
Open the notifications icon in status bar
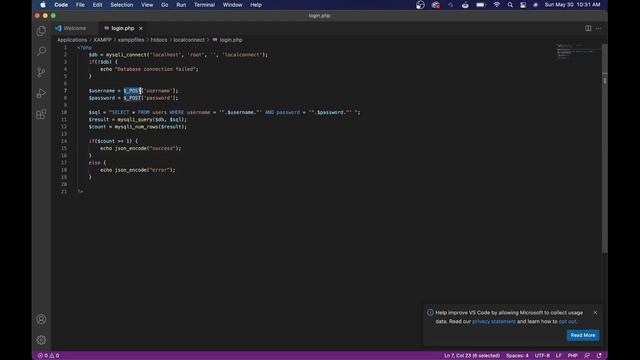click(x=599, y=356)
